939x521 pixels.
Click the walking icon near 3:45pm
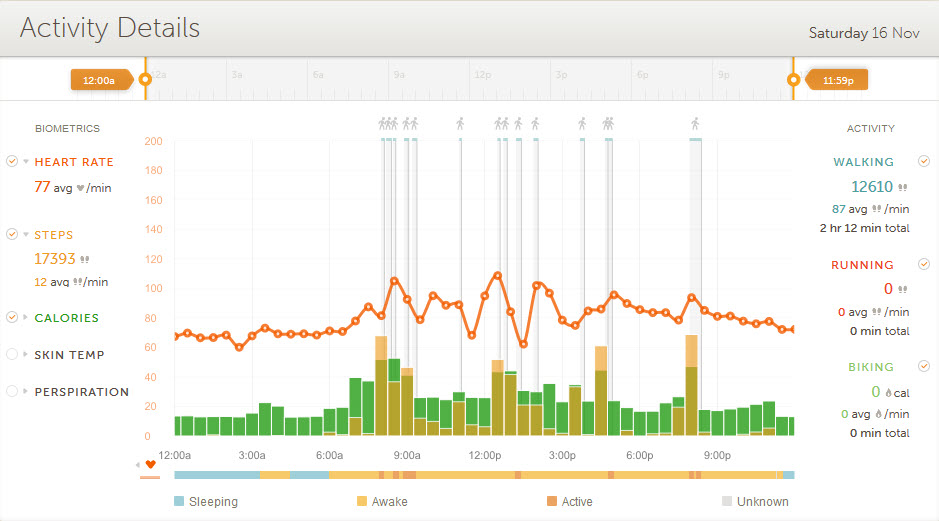point(582,124)
